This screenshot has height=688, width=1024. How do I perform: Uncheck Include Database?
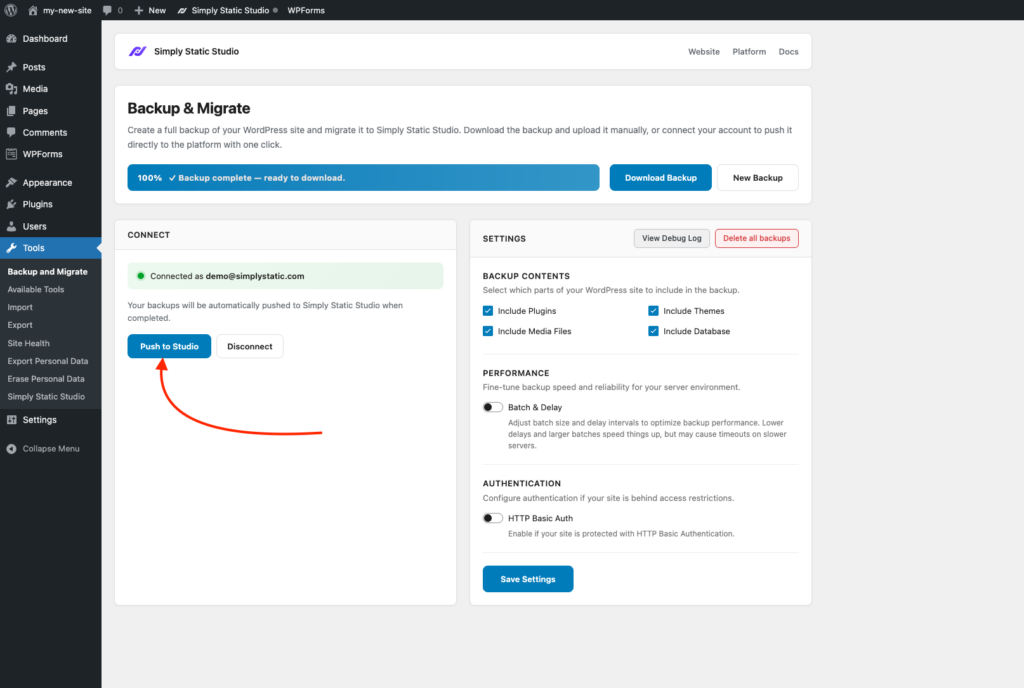click(x=653, y=330)
